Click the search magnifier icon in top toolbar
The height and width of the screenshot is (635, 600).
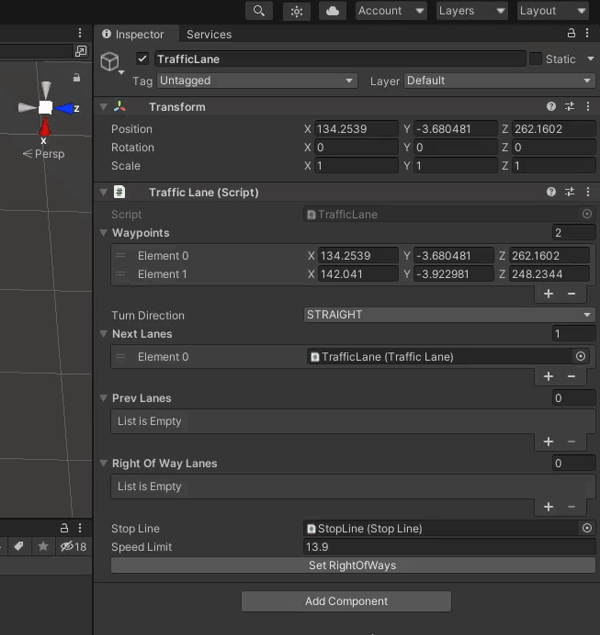click(x=259, y=11)
